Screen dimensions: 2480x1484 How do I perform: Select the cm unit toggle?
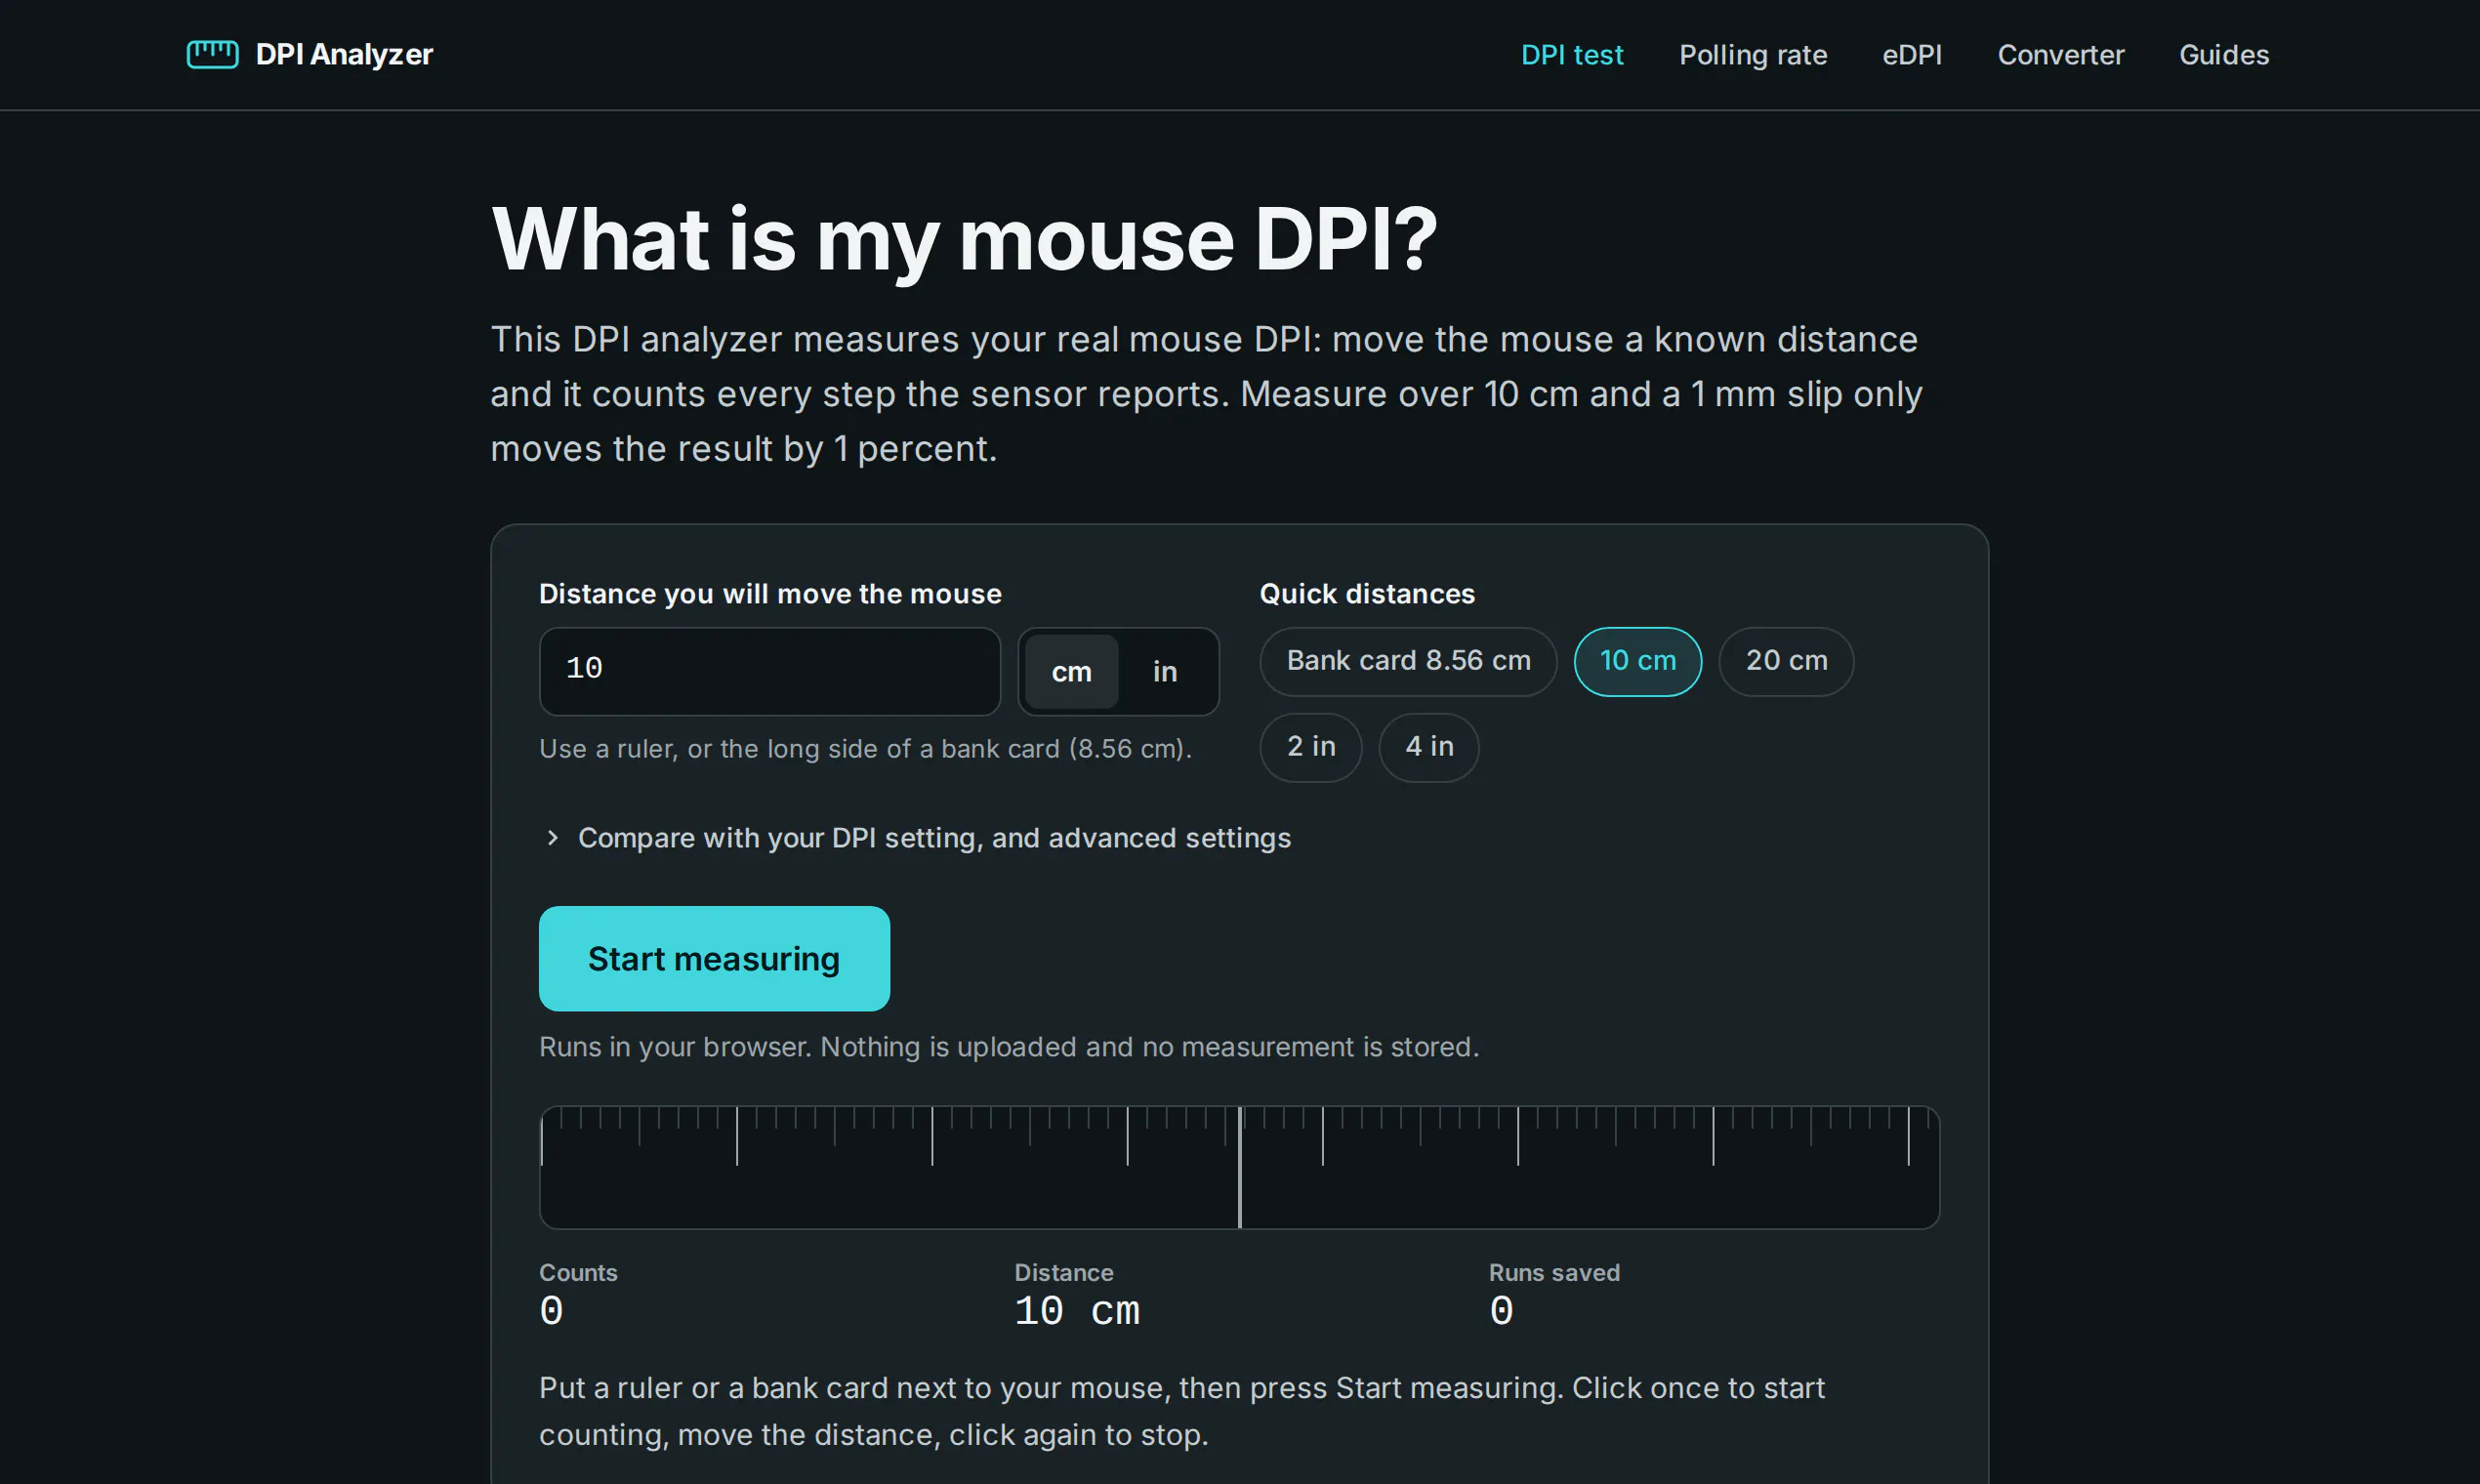click(1071, 672)
